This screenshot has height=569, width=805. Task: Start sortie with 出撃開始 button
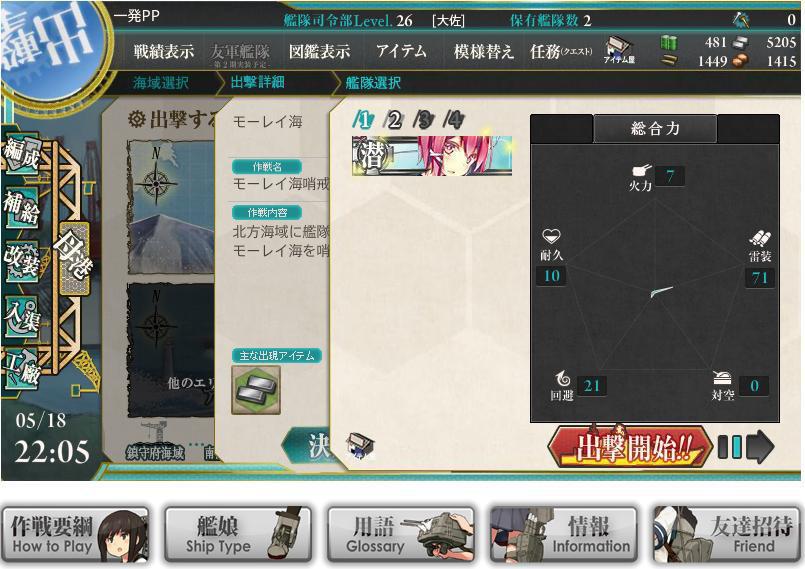(x=630, y=447)
